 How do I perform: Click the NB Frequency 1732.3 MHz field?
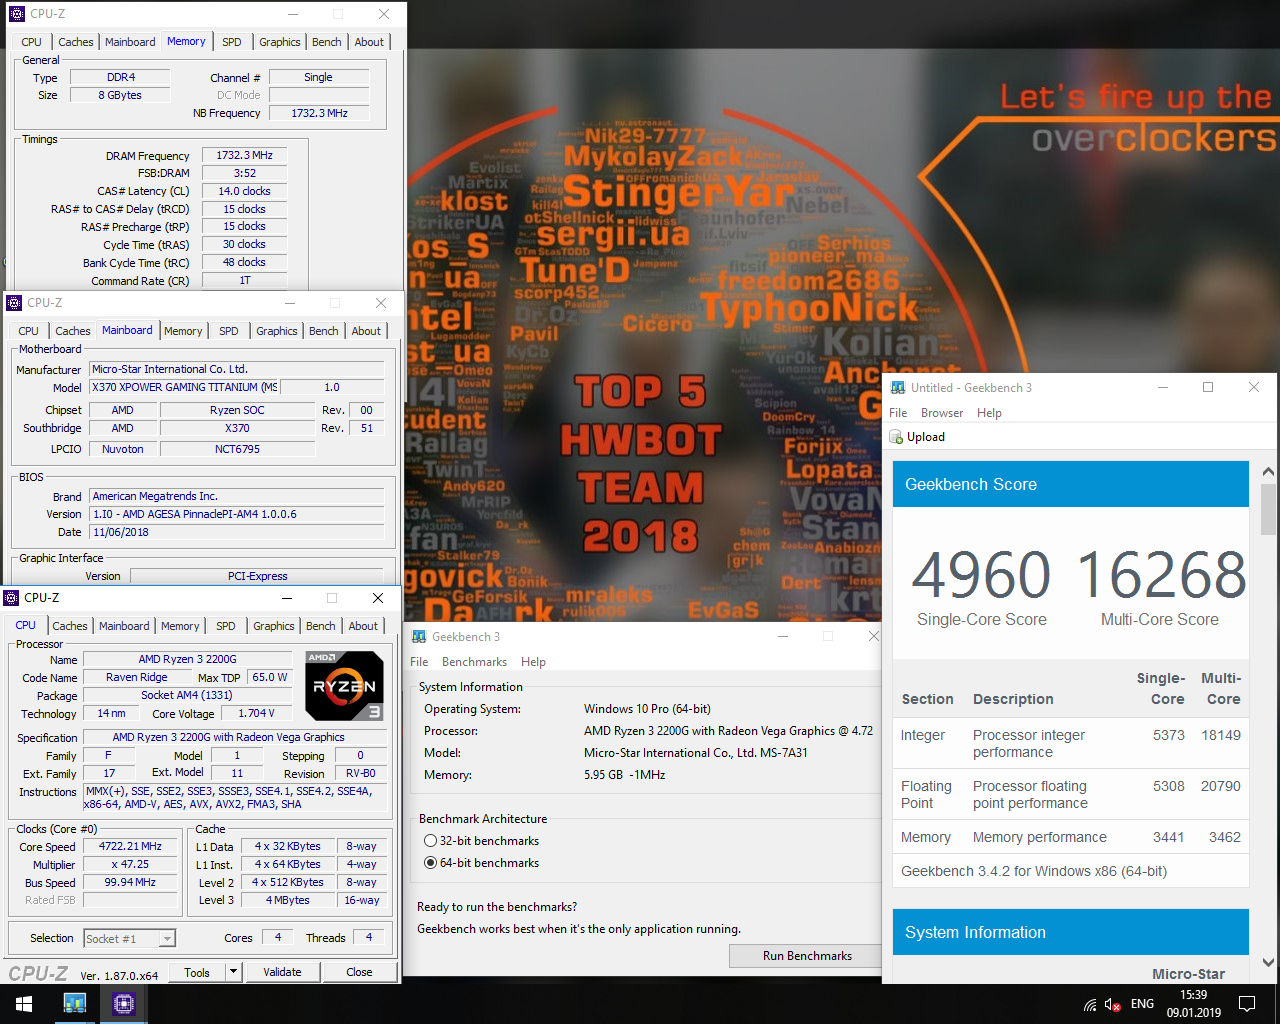tap(319, 113)
